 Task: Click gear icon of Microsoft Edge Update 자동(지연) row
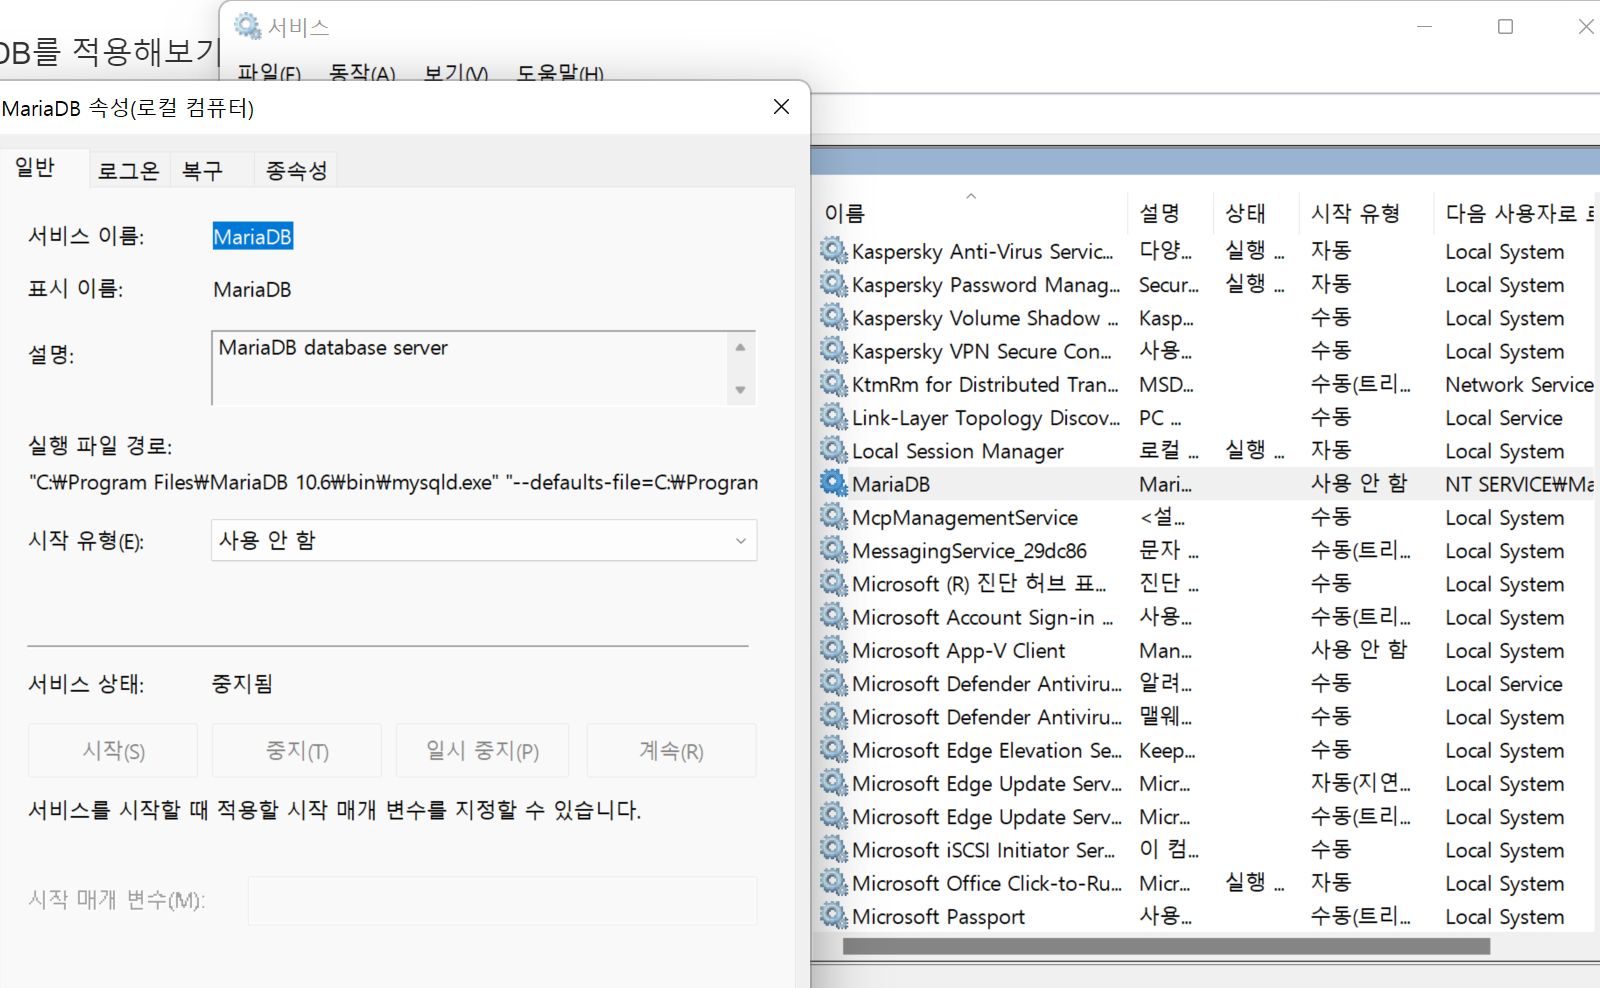click(834, 782)
